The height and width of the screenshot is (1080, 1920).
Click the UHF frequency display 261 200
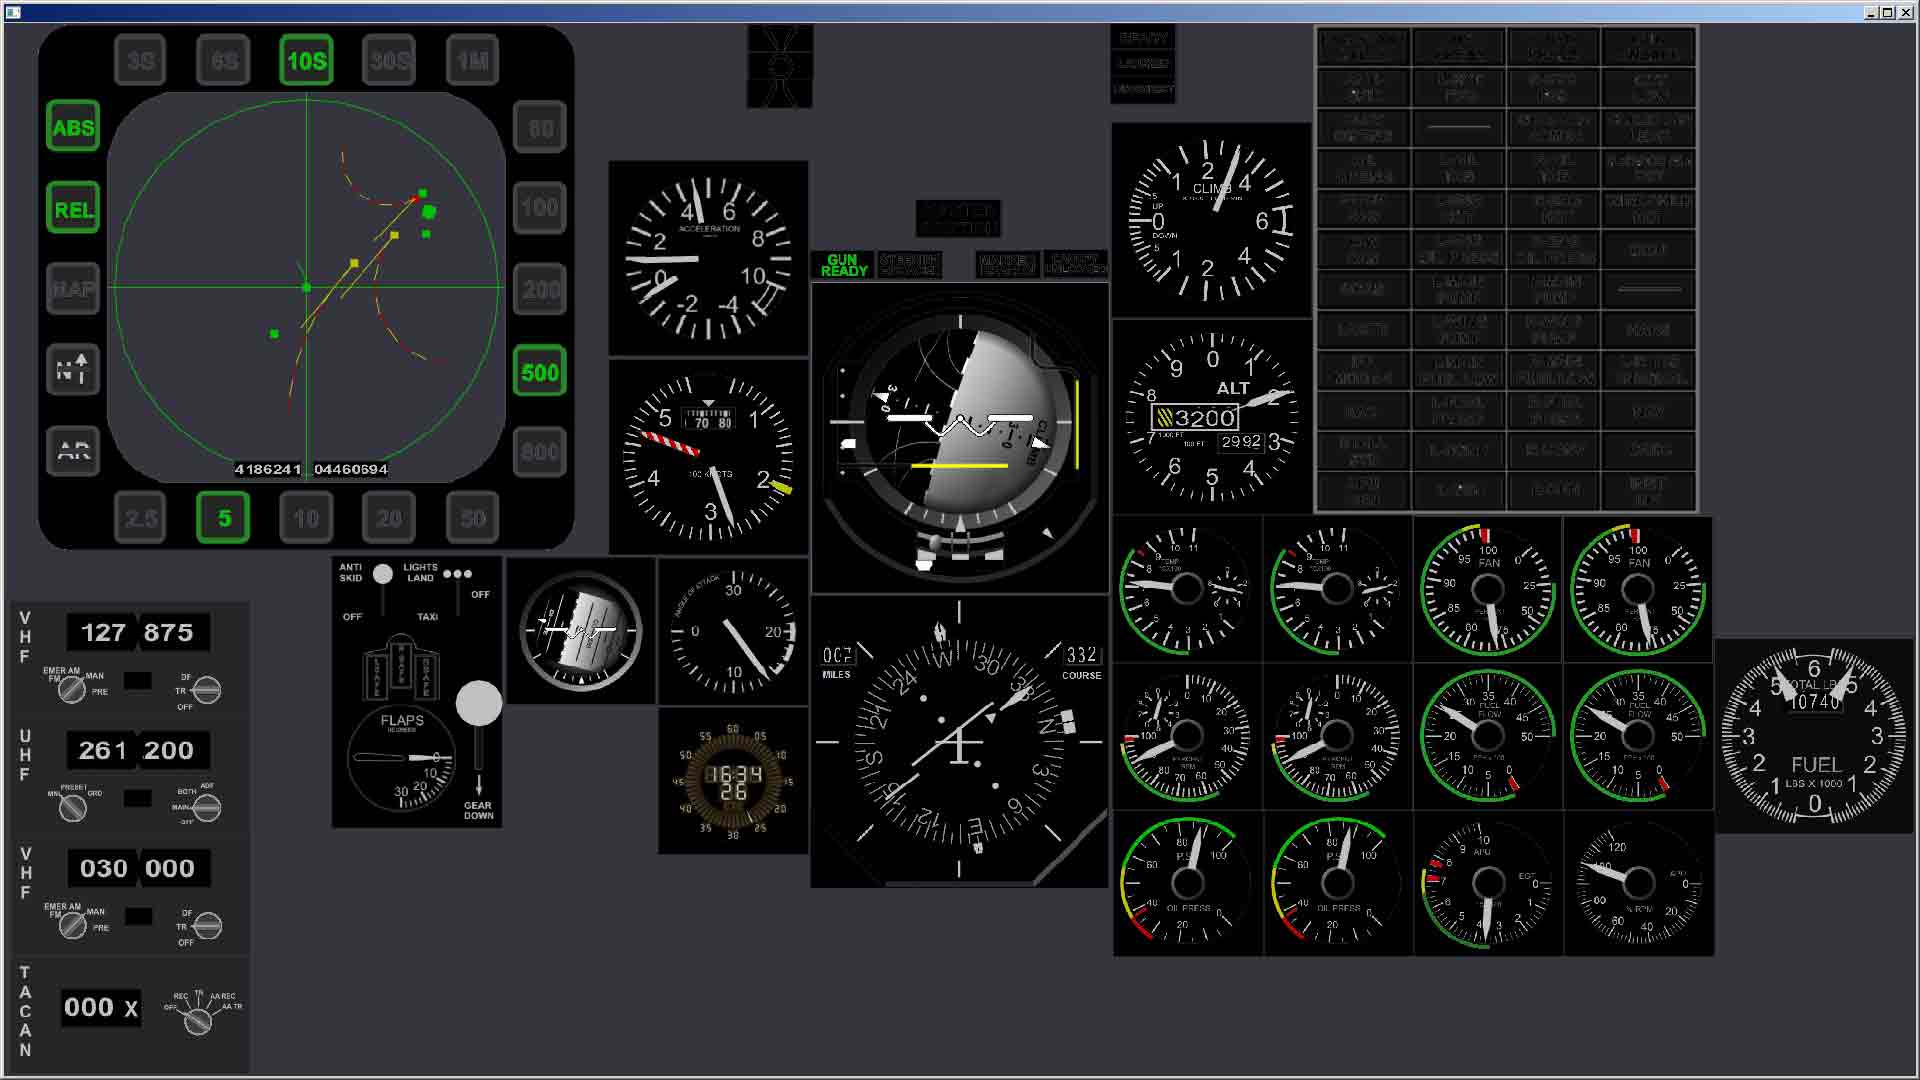pyautogui.click(x=137, y=750)
